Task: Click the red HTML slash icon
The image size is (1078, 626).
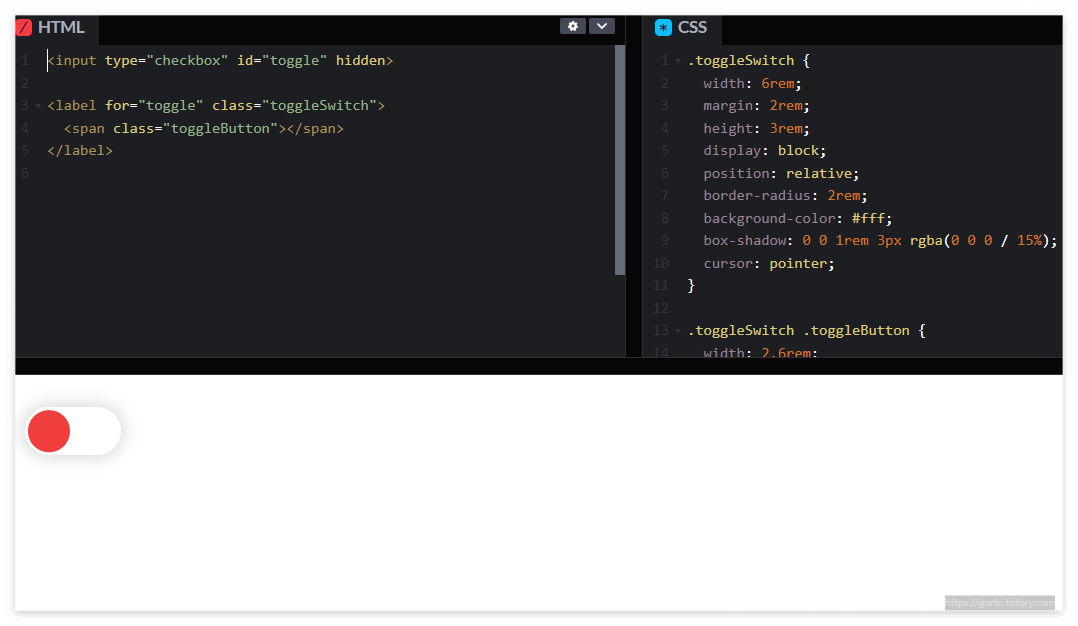Action: coord(24,27)
